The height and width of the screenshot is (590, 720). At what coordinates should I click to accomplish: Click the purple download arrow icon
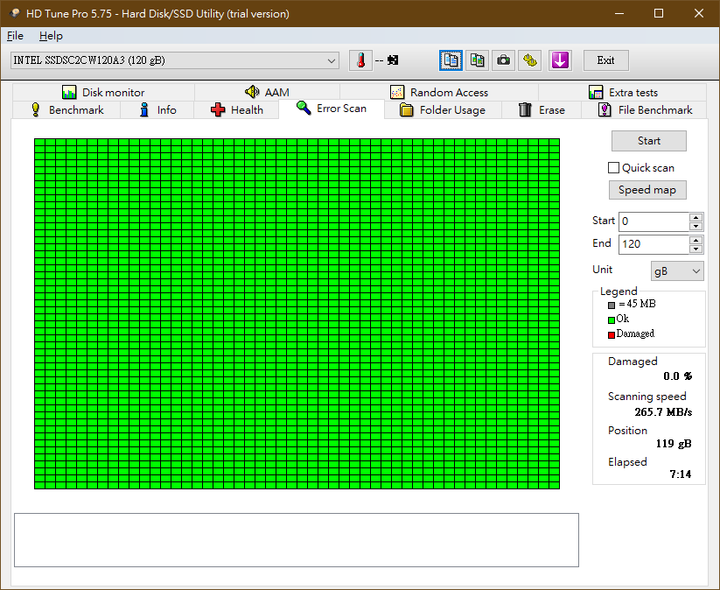pos(560,60)
